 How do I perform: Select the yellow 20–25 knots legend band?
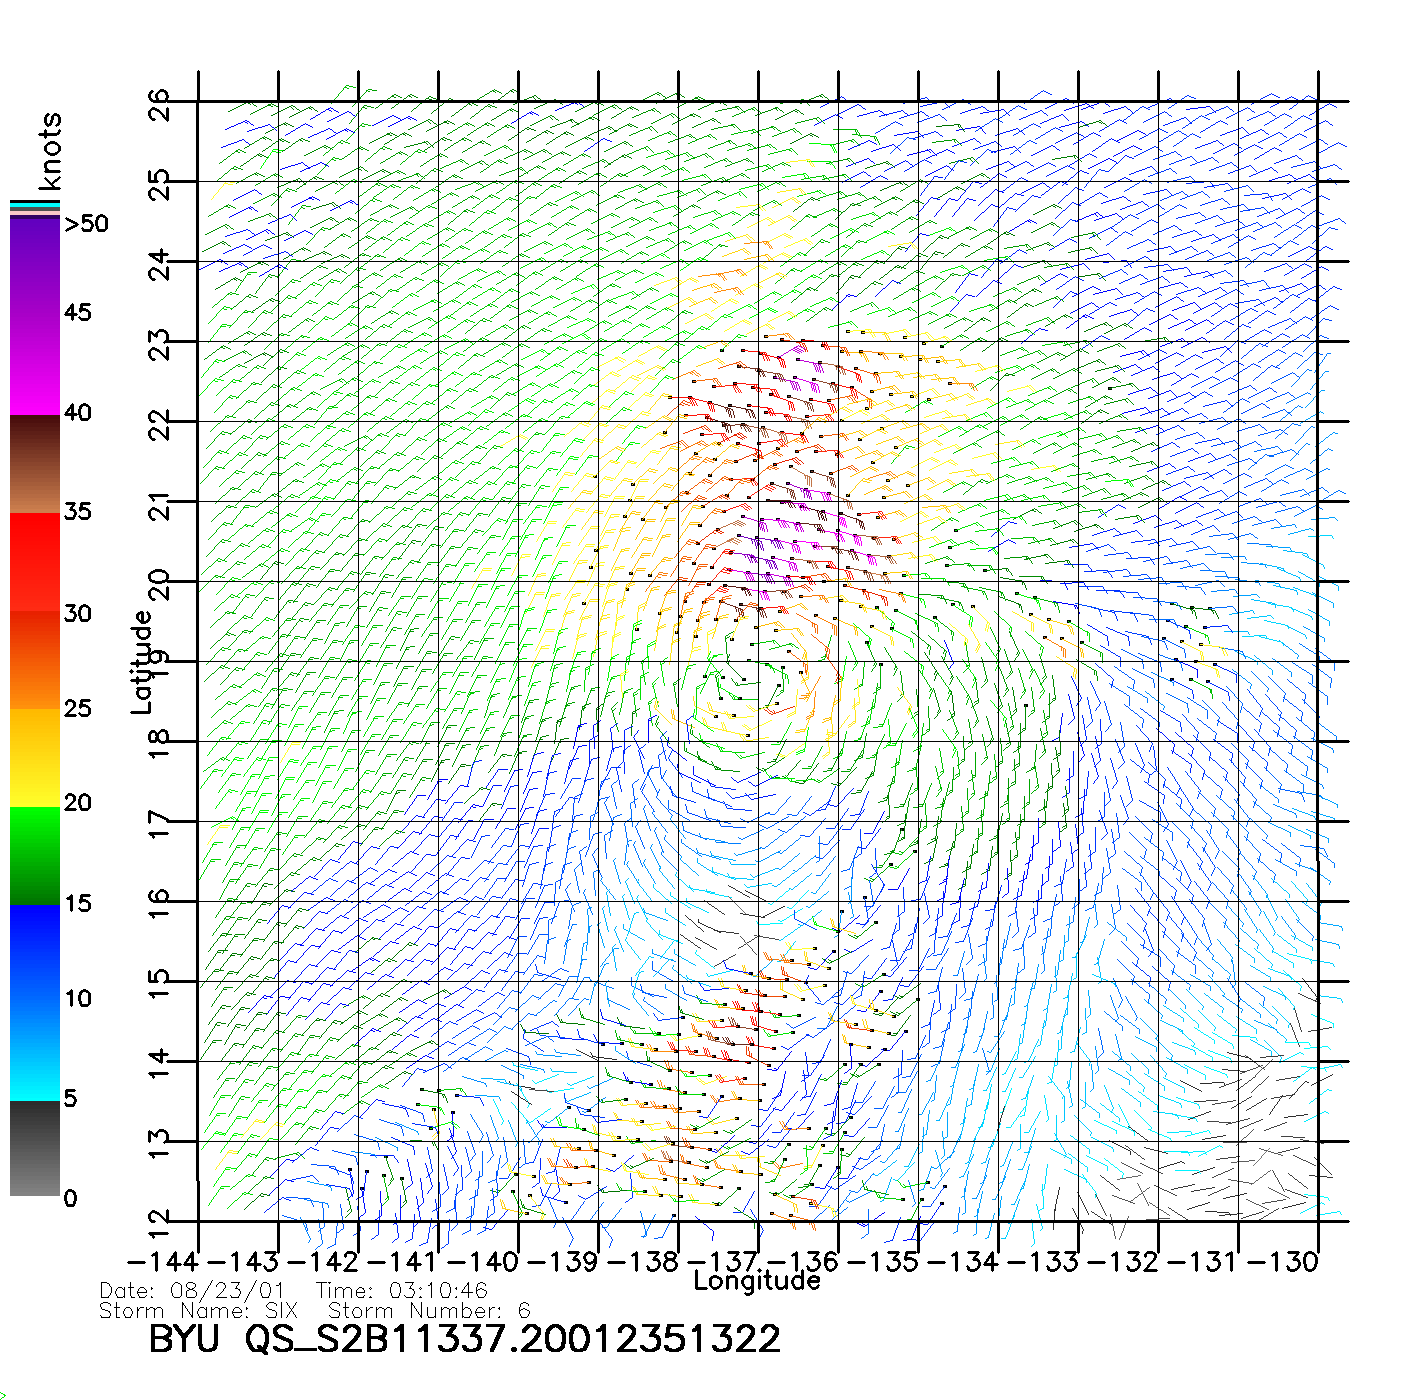click(x=34, y=757)
